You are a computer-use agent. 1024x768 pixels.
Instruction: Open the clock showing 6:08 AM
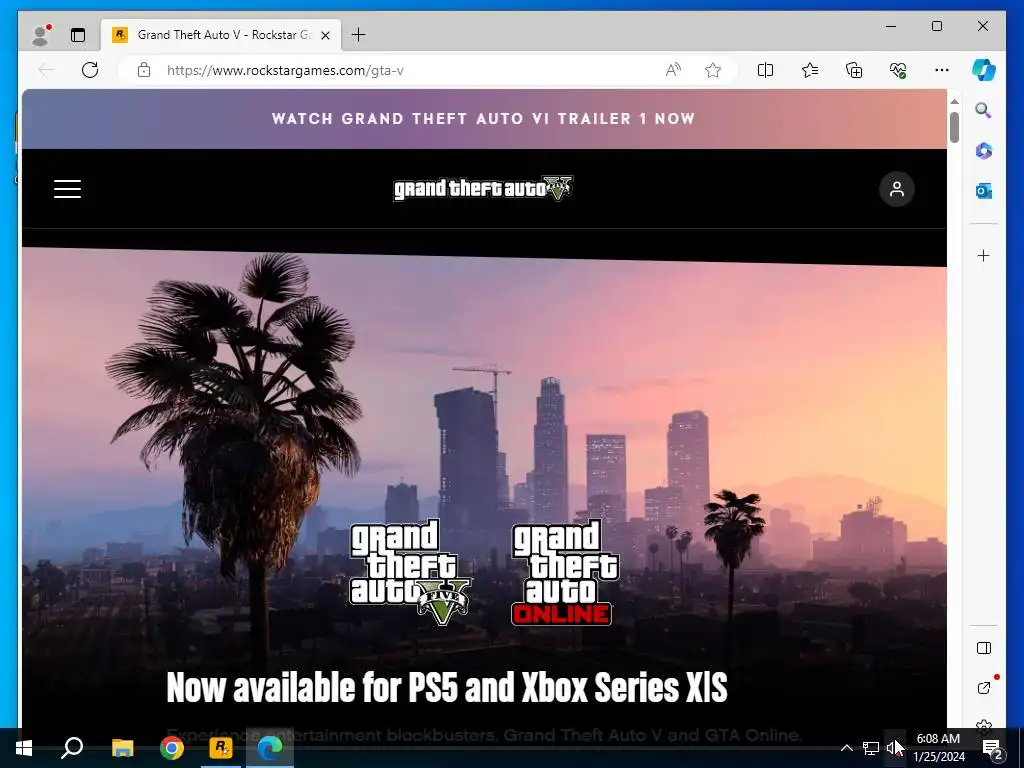[938, 748]
